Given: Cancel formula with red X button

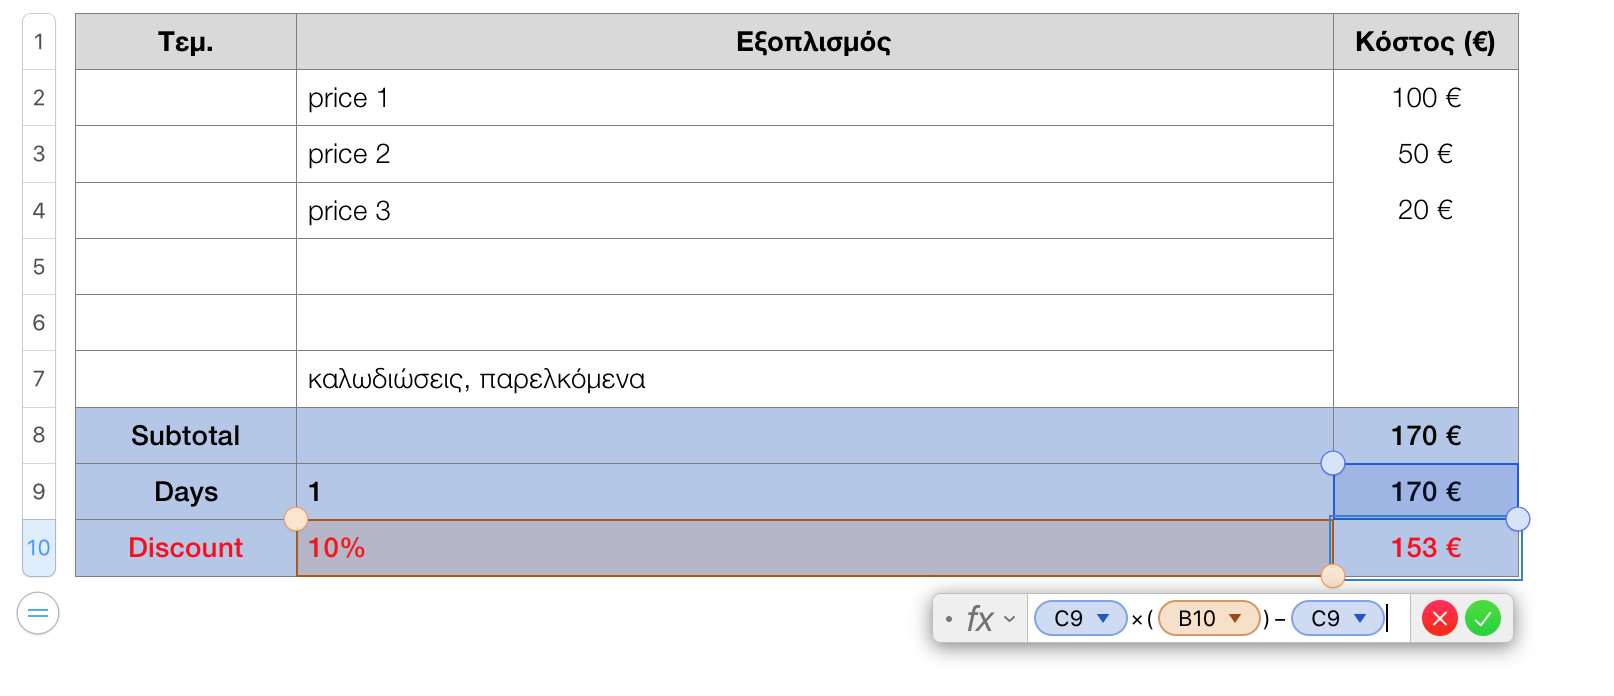Looking at the screenshot, I should (x=1439, y=619).
